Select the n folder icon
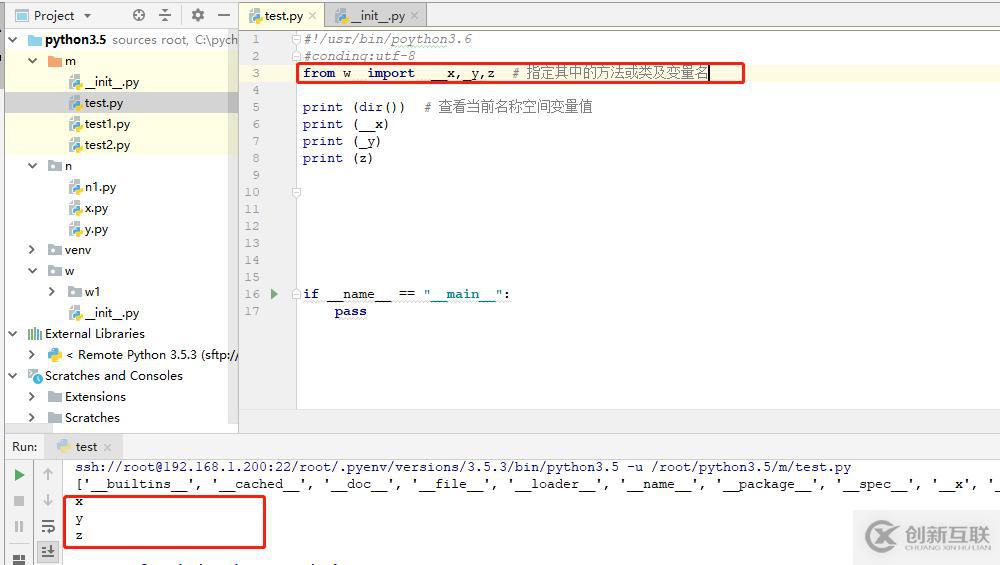Screen dimensions: 1000x565 click(x=55, y=166)
